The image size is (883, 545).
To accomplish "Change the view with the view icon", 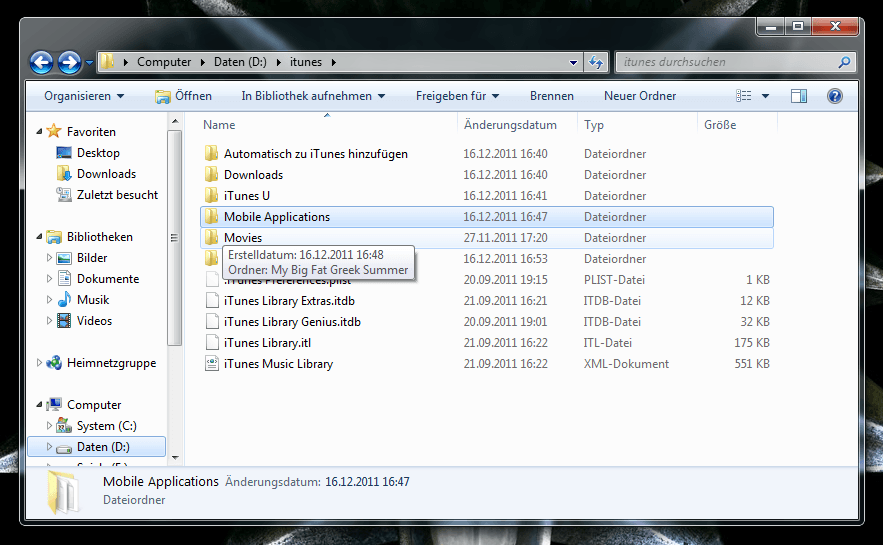I will tap(743, 96).
